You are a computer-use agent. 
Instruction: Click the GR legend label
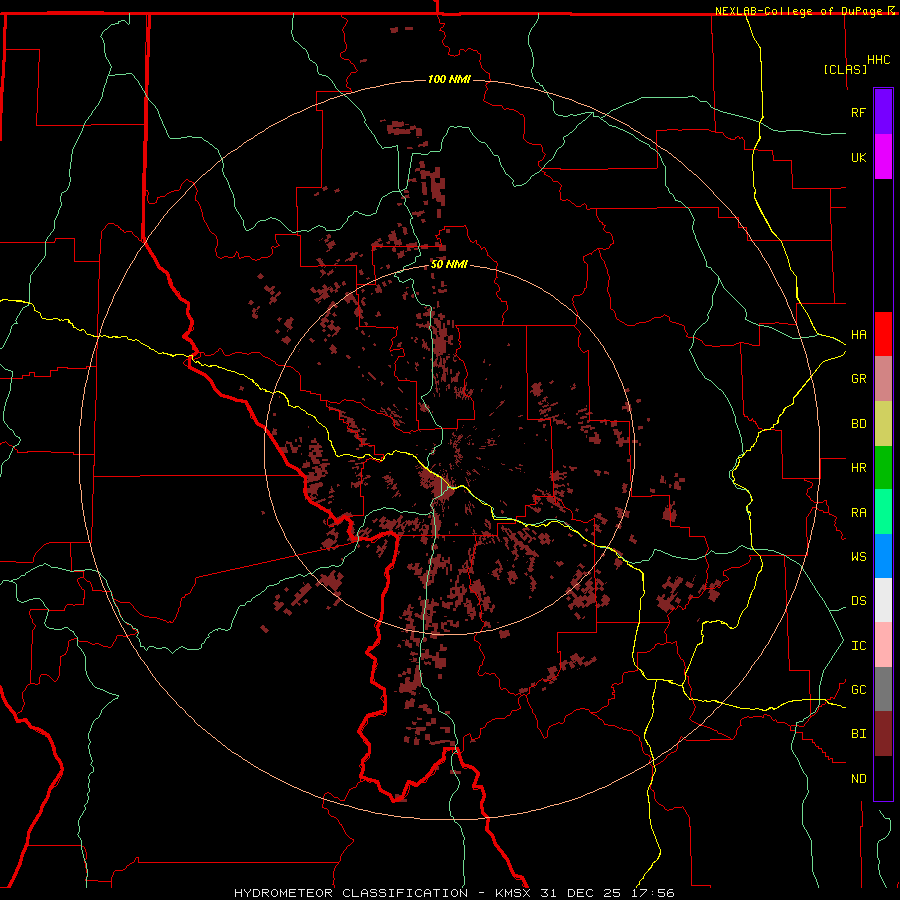pyautogui.click(x=858, y=379)
